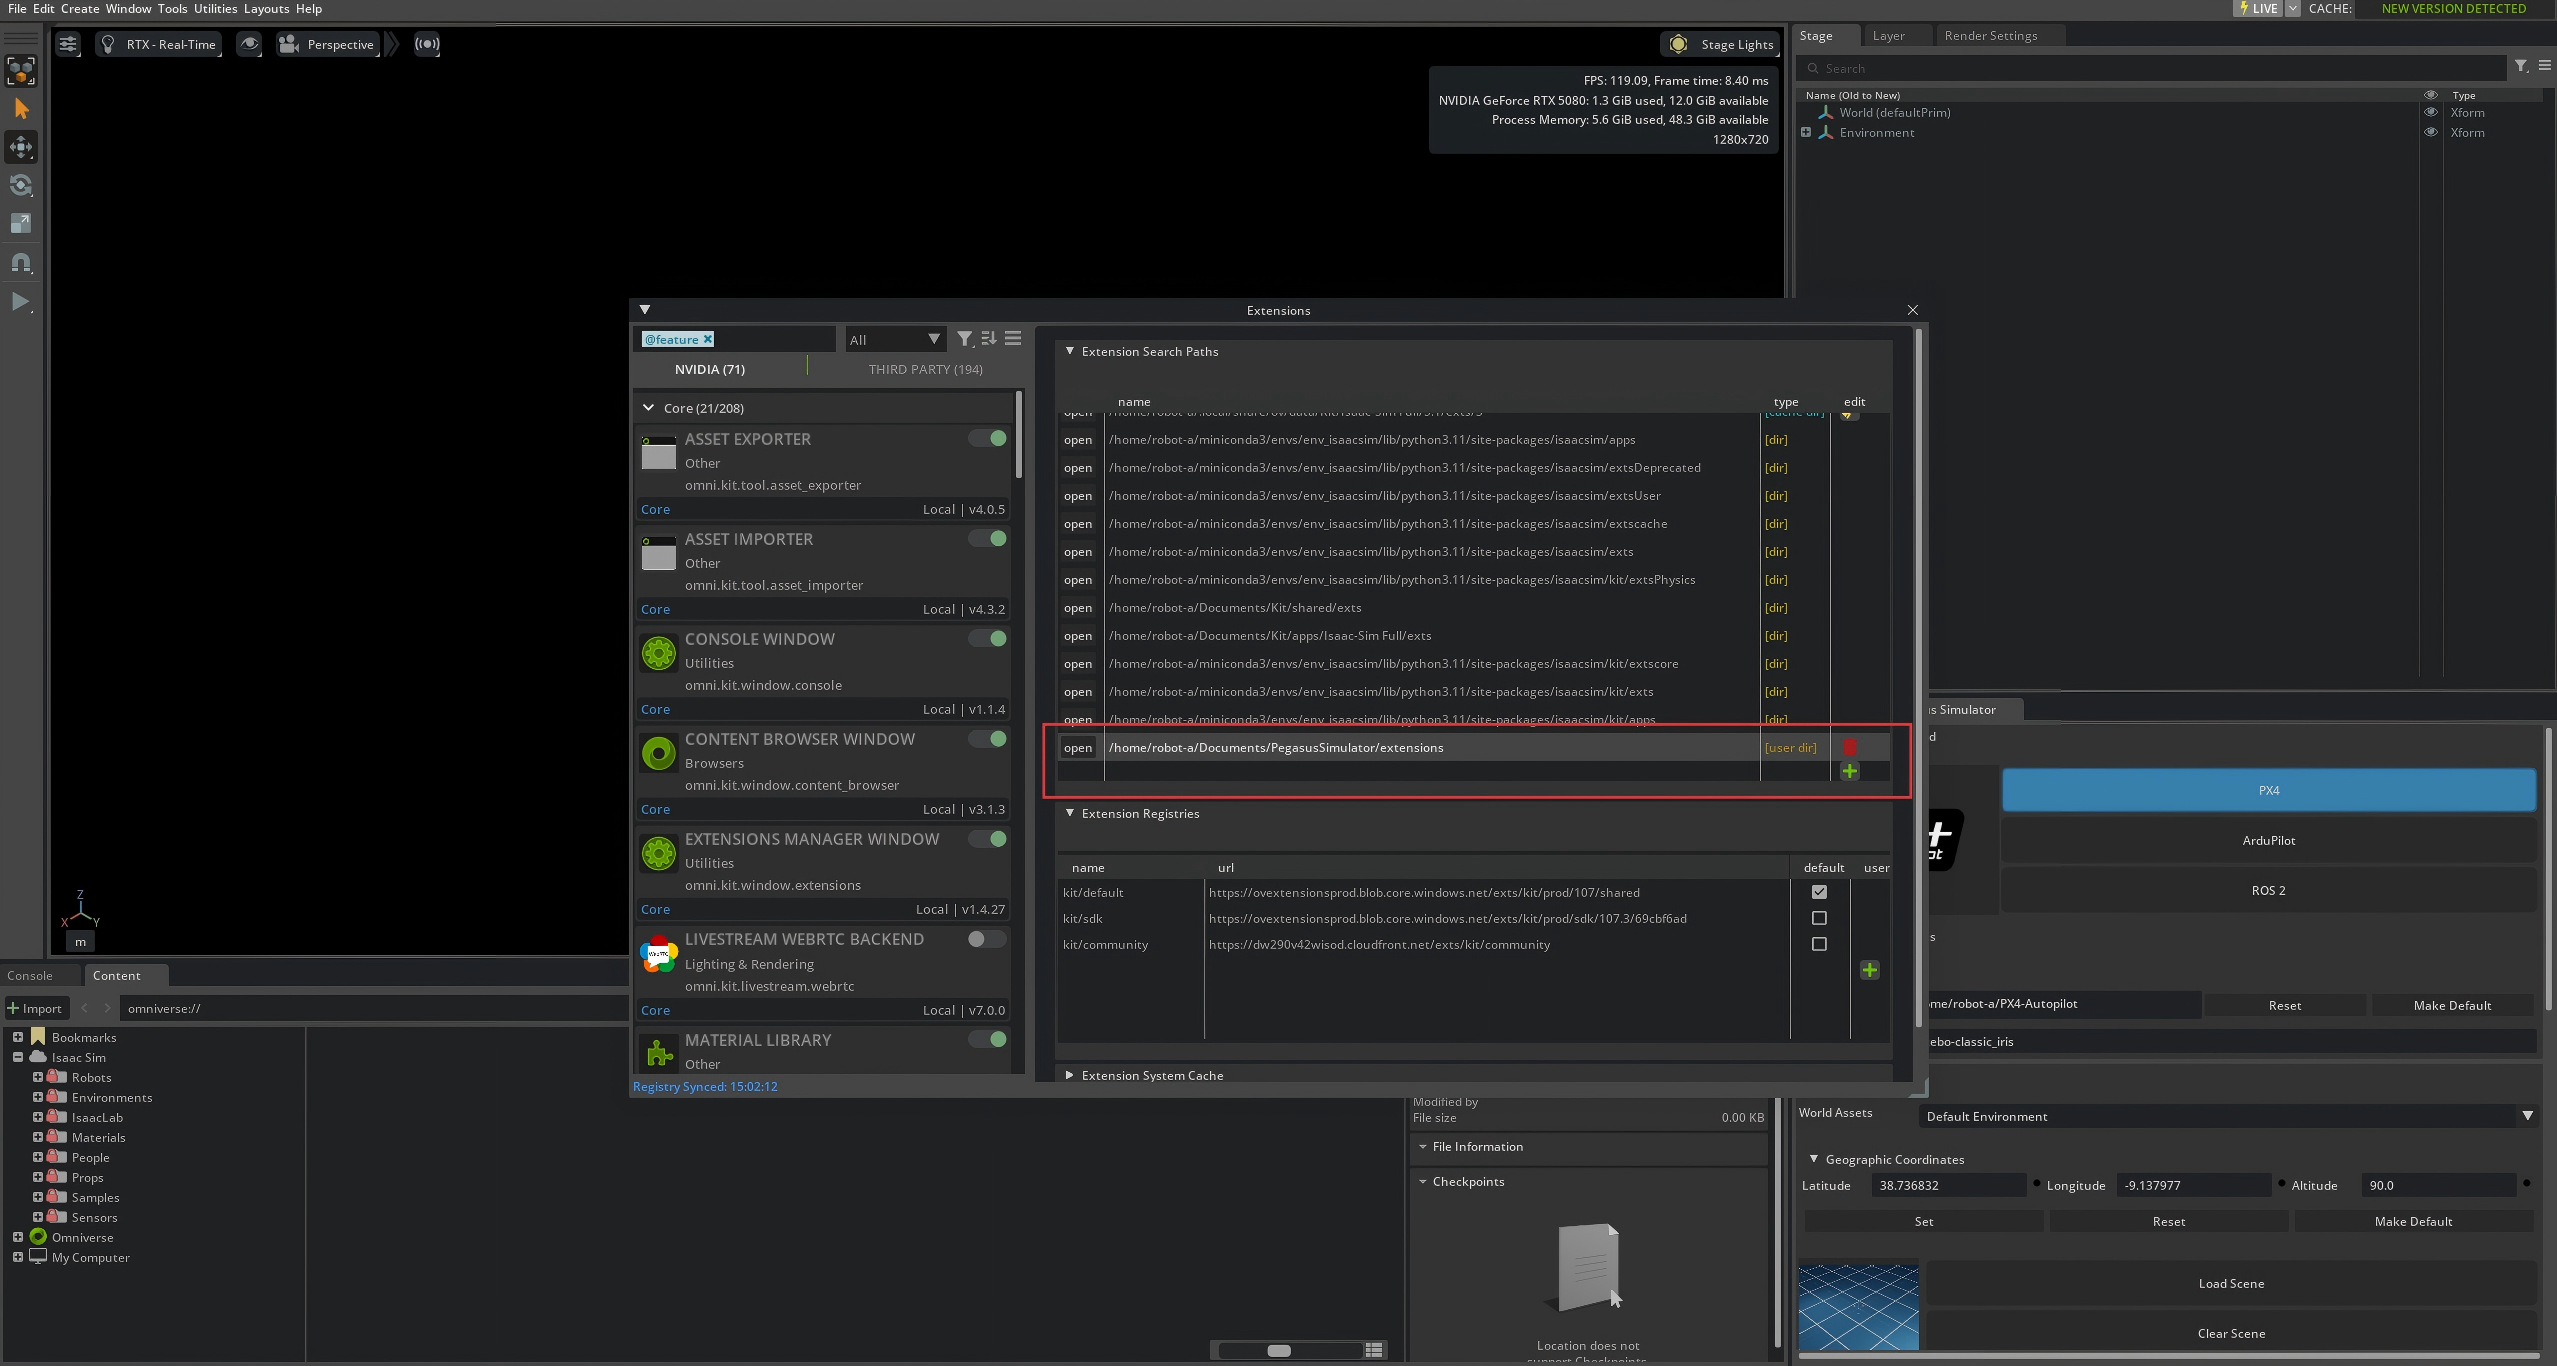Screen dimensions: 2557x1366
Task: Delete the PegasusSimulator search path
Action: 1850,747
